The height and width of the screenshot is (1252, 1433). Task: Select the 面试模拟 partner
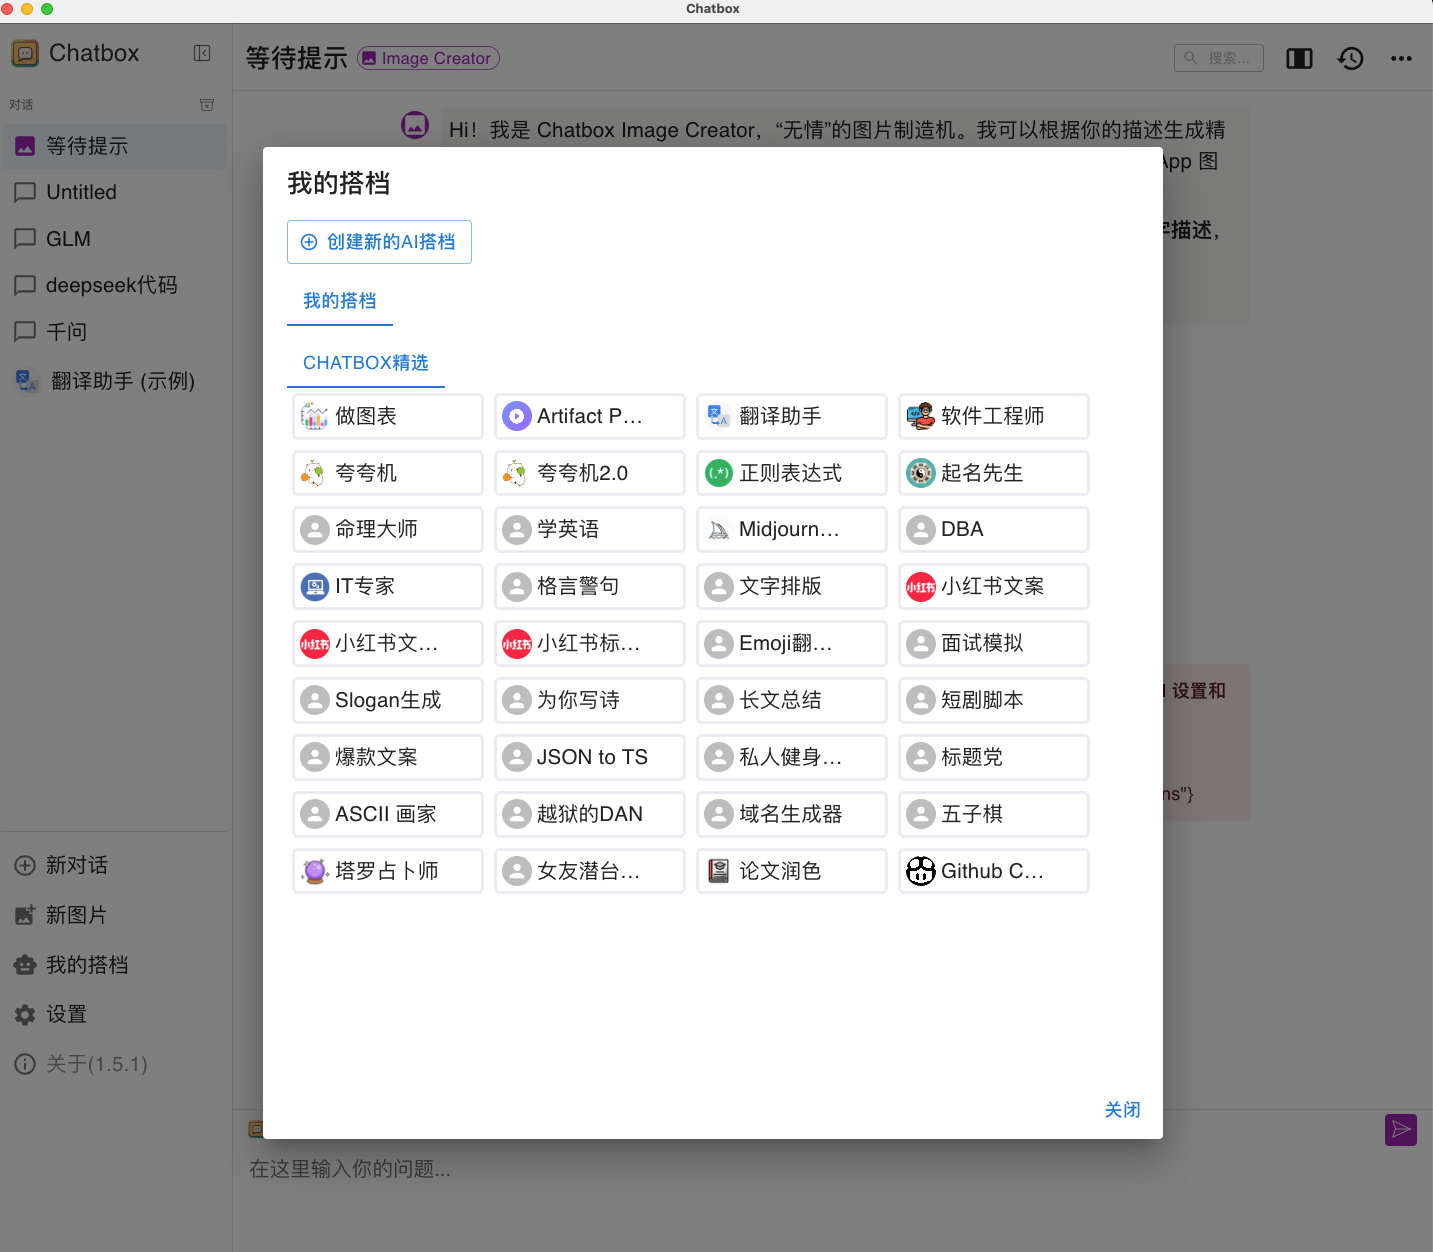tap(994, 643)
